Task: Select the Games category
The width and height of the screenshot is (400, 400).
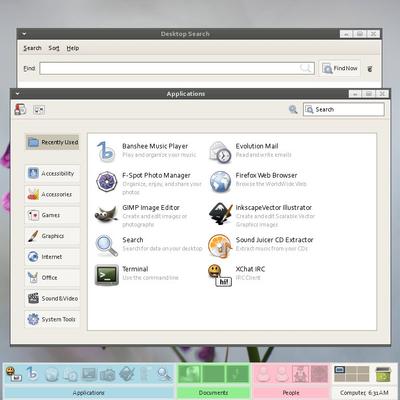Action: point(52,215)
